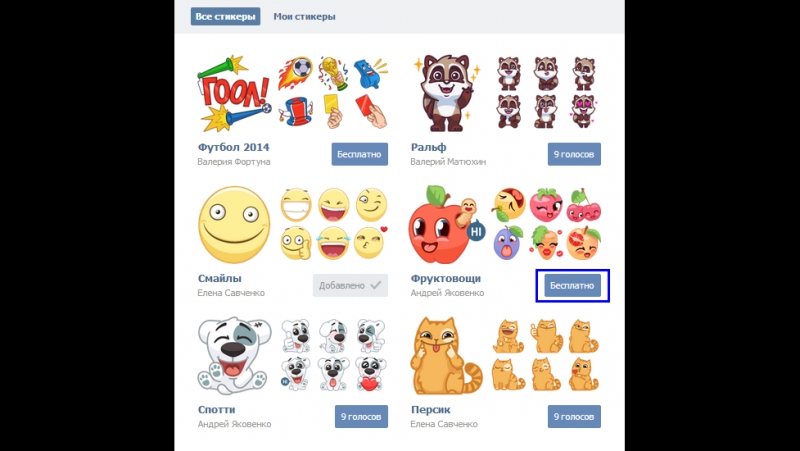Select the flaming soccer ball sticker
The width and height of the screenshot is (800, 451).
295,72
